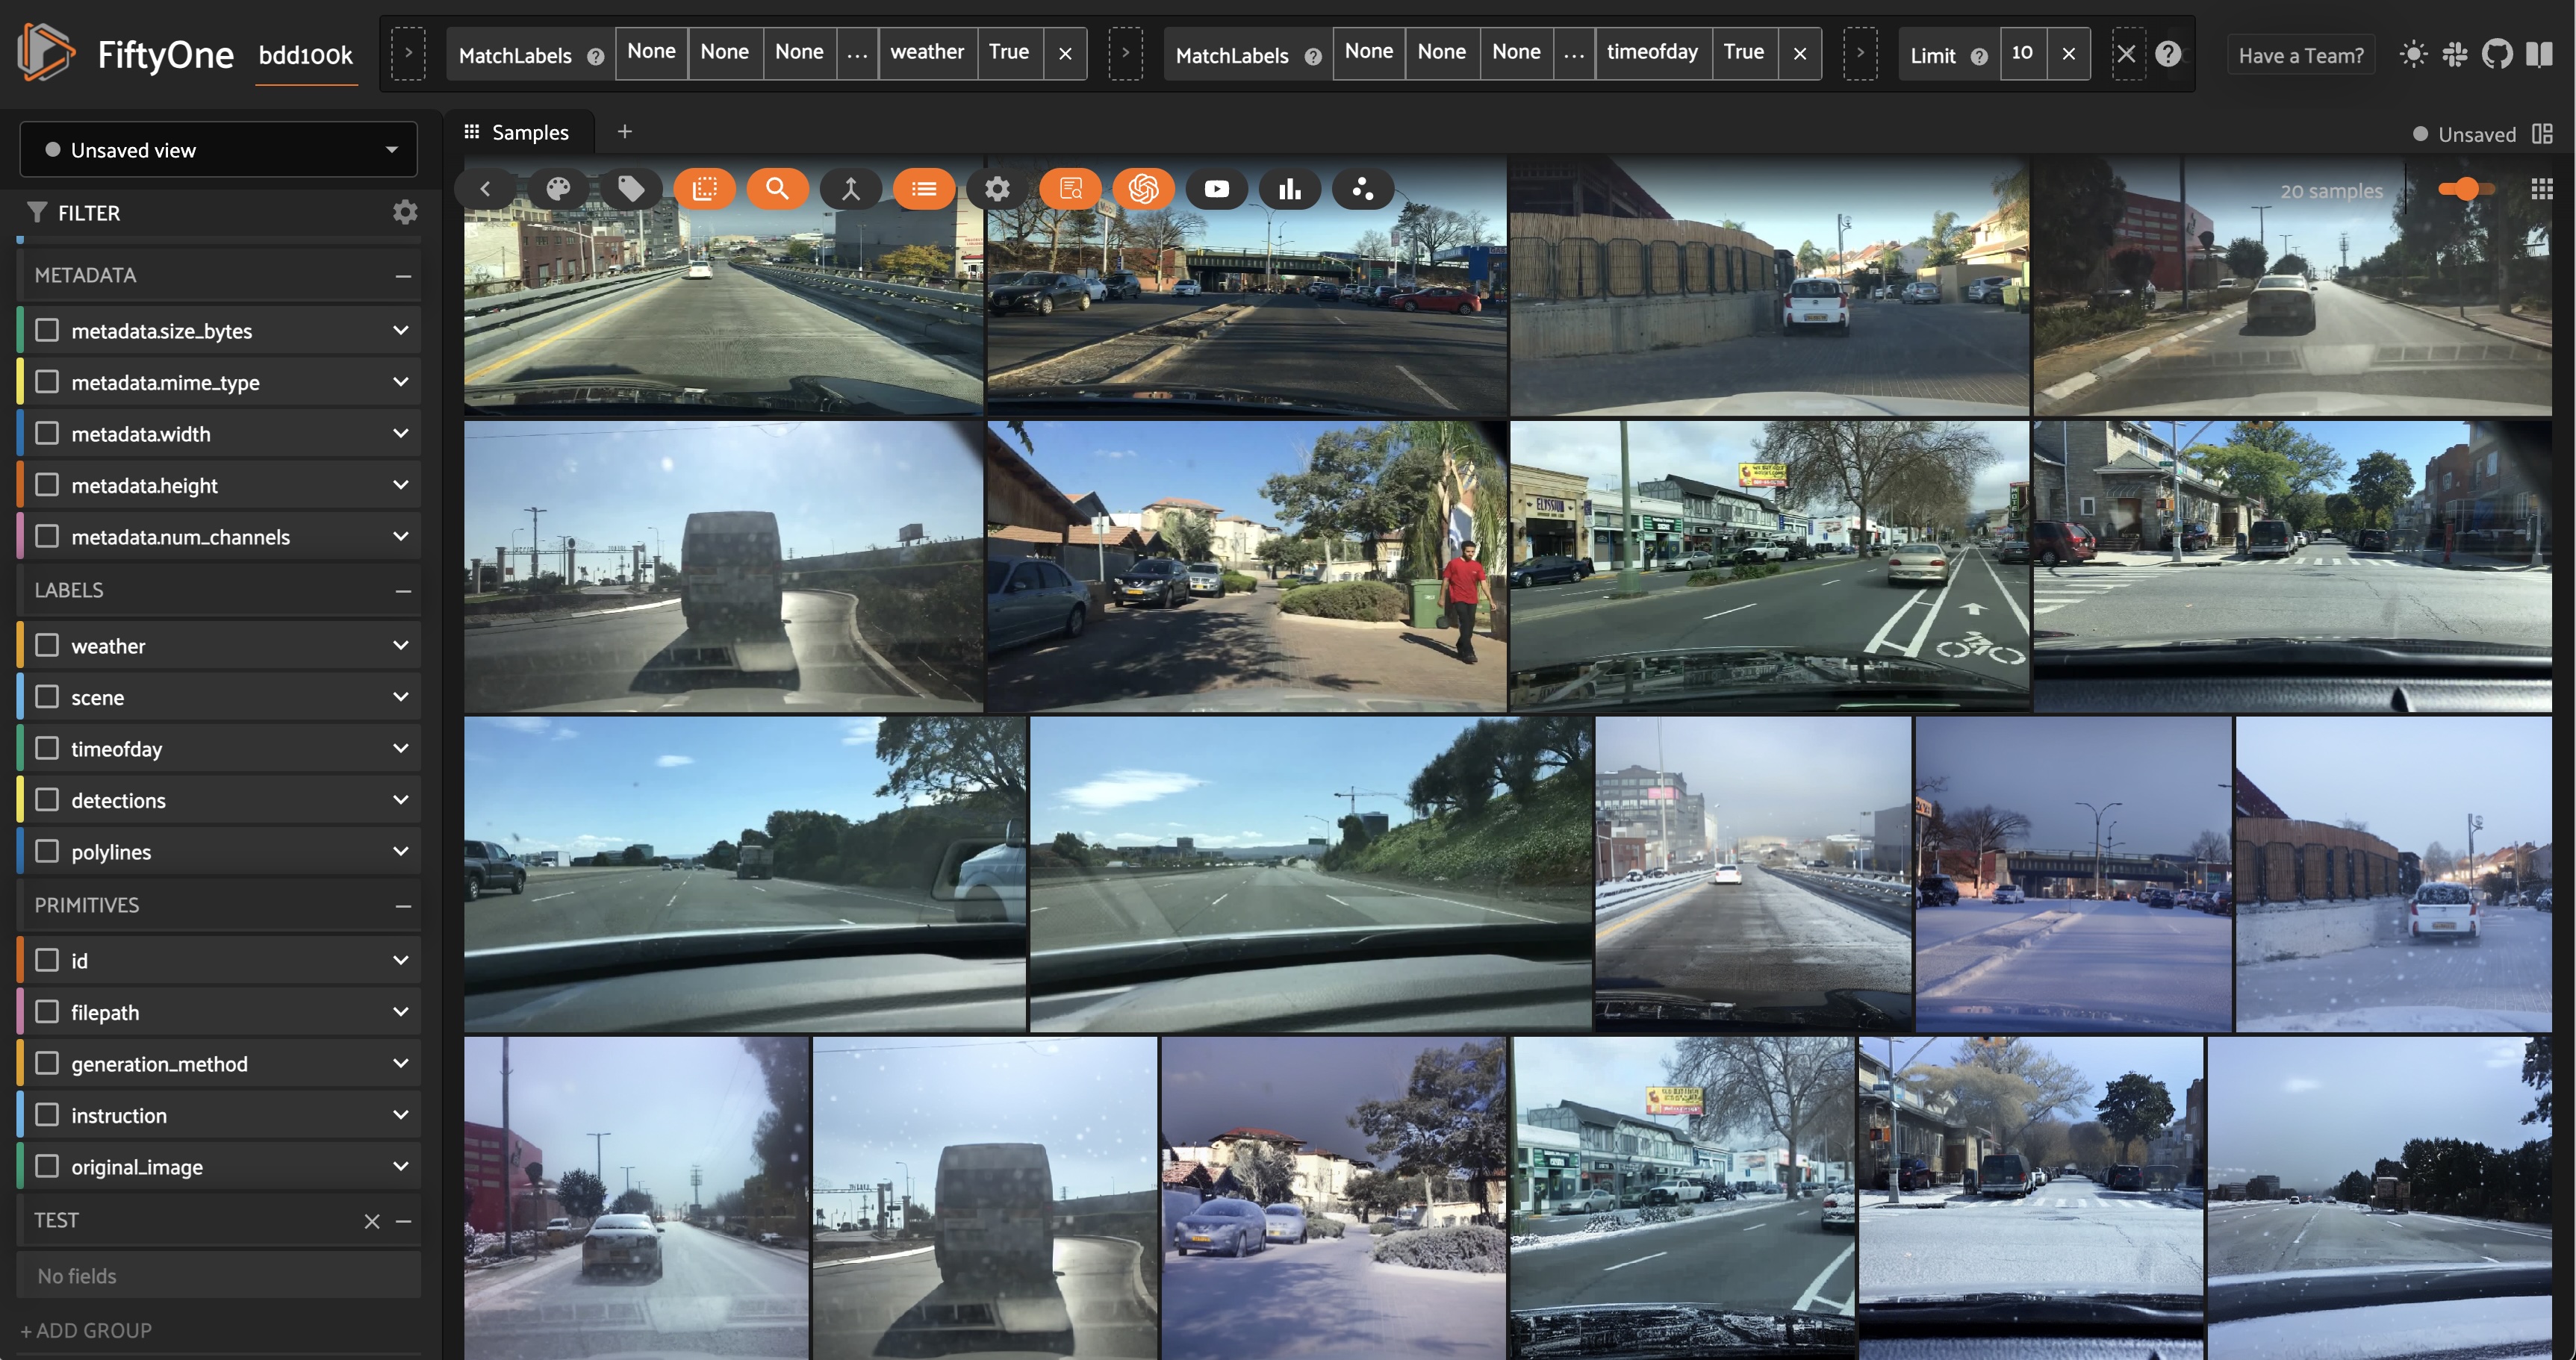The image size is (2576, 1360).
Task: Open the Slack community icon
Action: pyautogui.click(x=2455, y=54)
